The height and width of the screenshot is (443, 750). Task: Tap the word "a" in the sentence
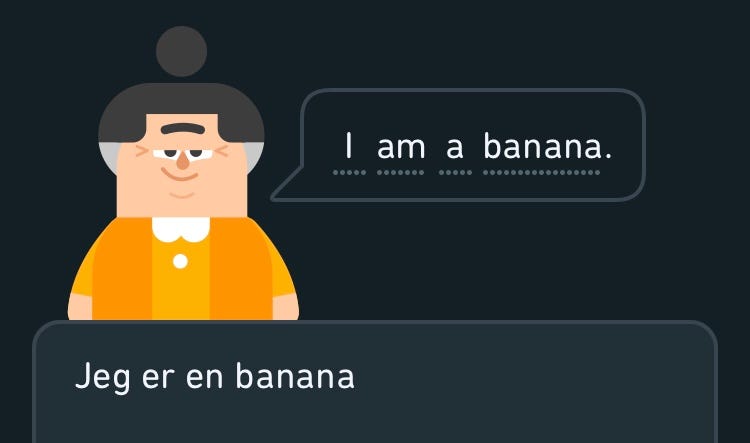pyautogui.click(x=455, y=148)
